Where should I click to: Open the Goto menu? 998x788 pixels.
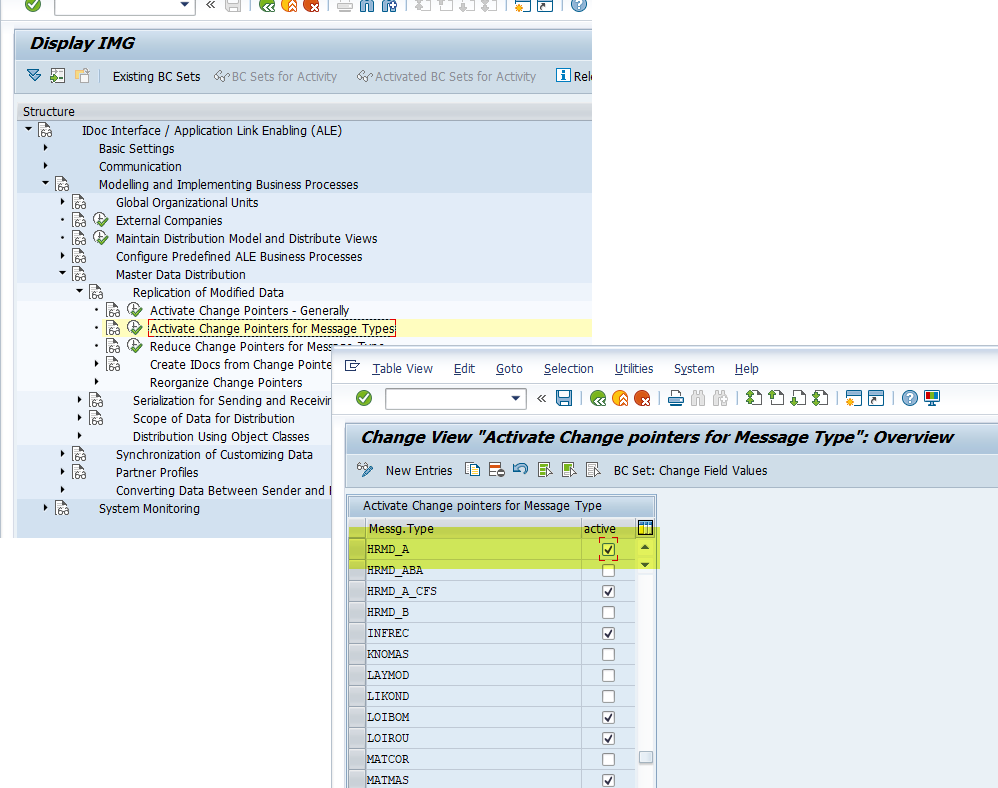tap(509, 368)
